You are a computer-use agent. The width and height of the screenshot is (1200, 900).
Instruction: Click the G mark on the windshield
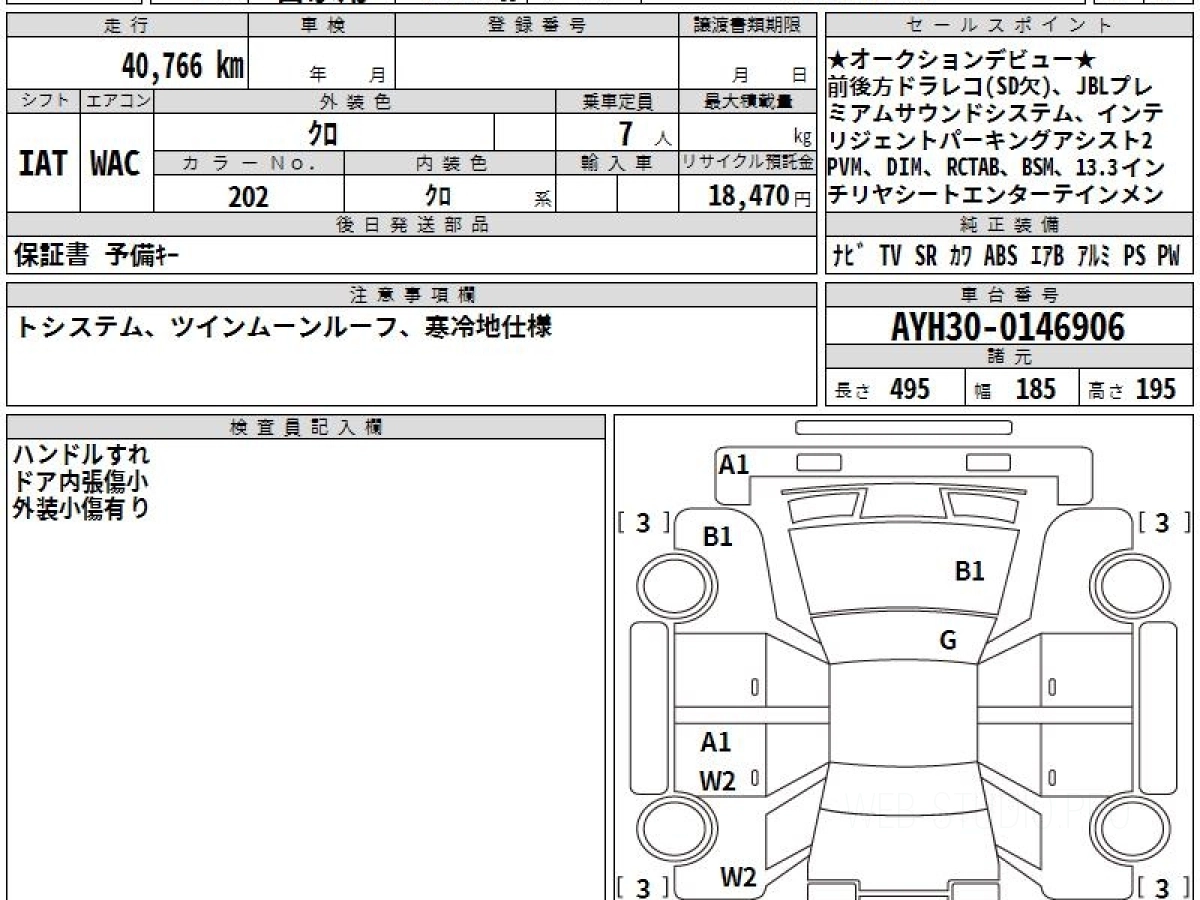(948, 640)
